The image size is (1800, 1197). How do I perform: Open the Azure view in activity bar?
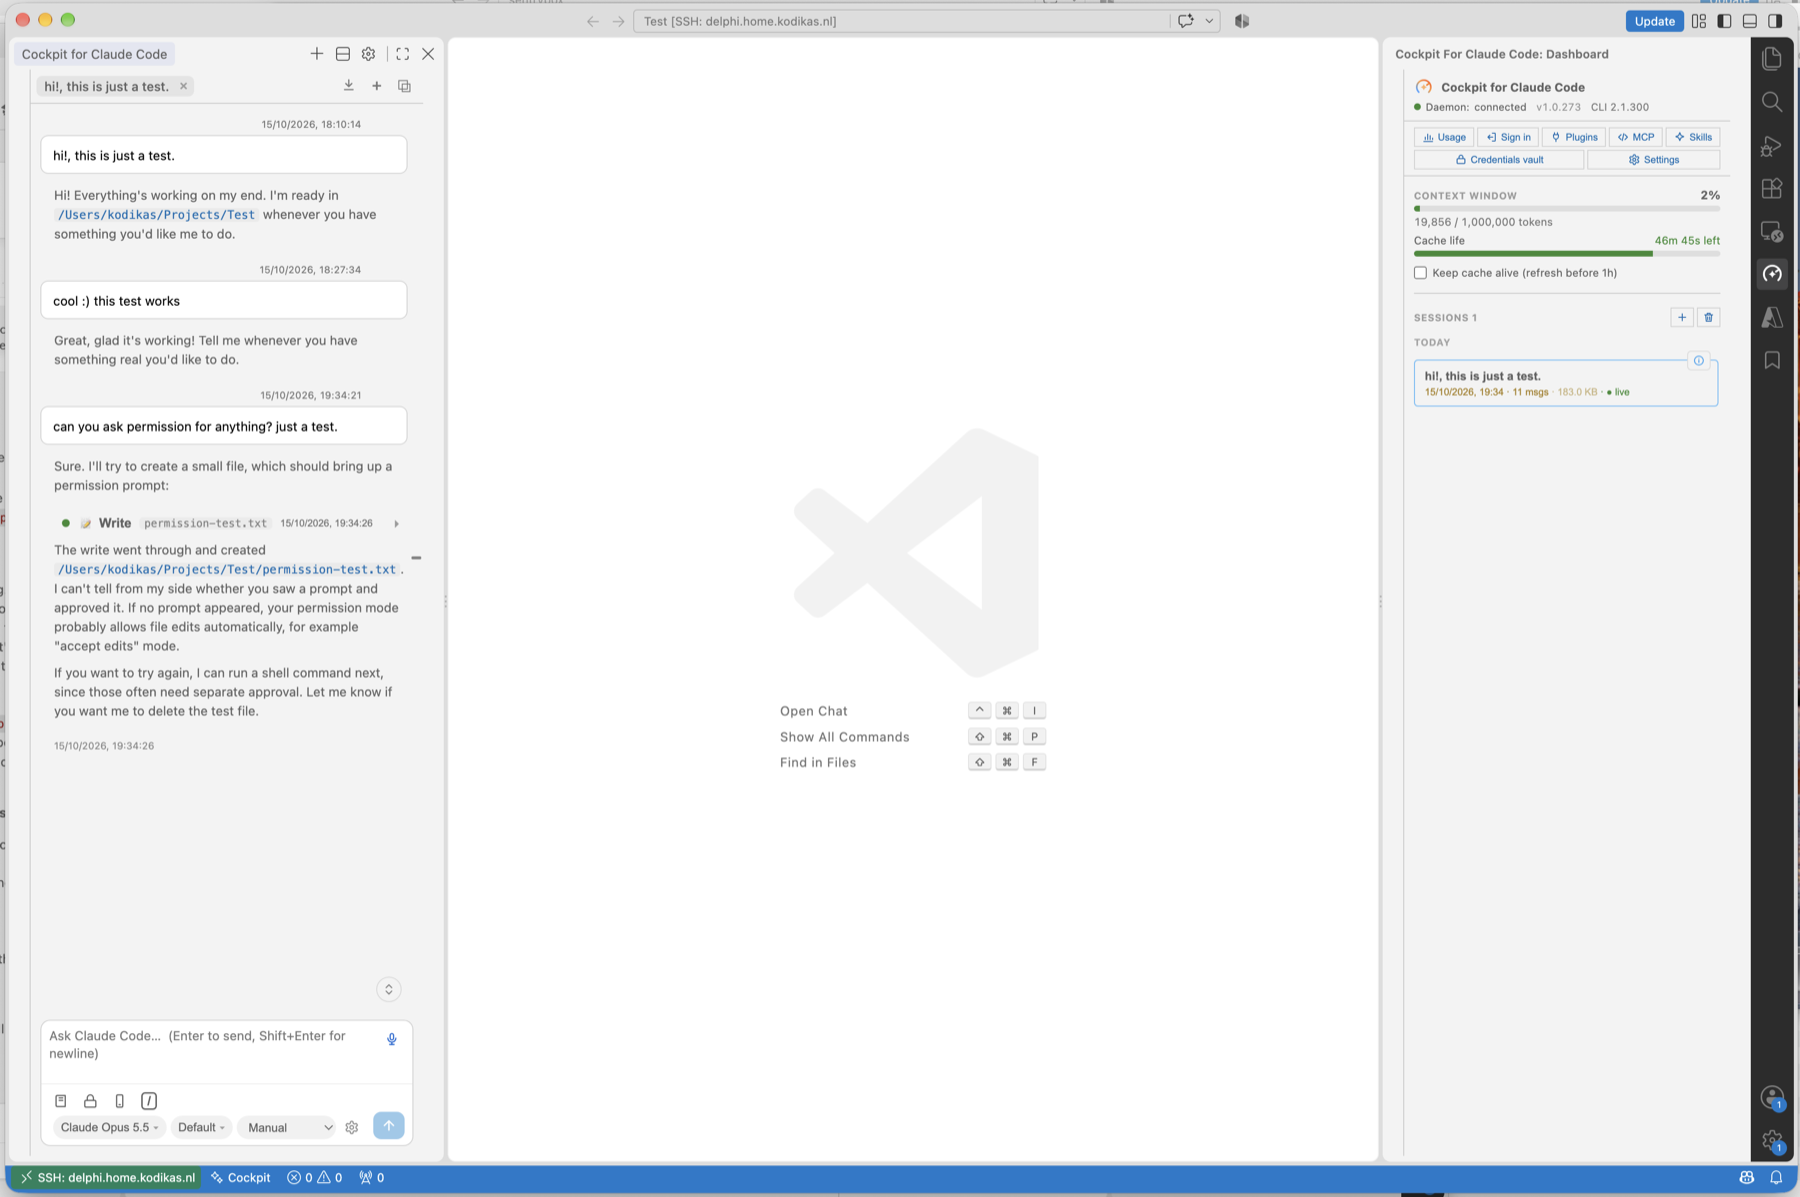1772,317
